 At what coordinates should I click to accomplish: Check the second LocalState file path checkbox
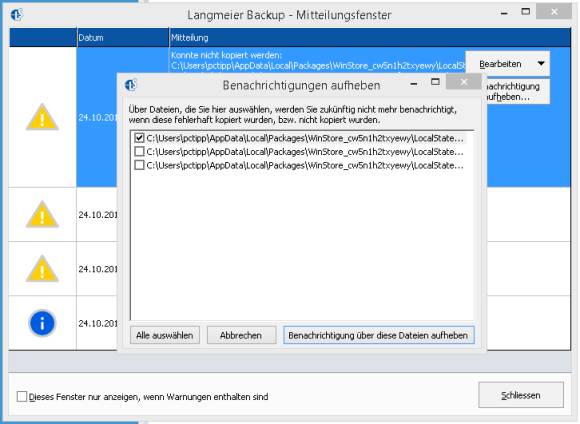pos(139,151)
